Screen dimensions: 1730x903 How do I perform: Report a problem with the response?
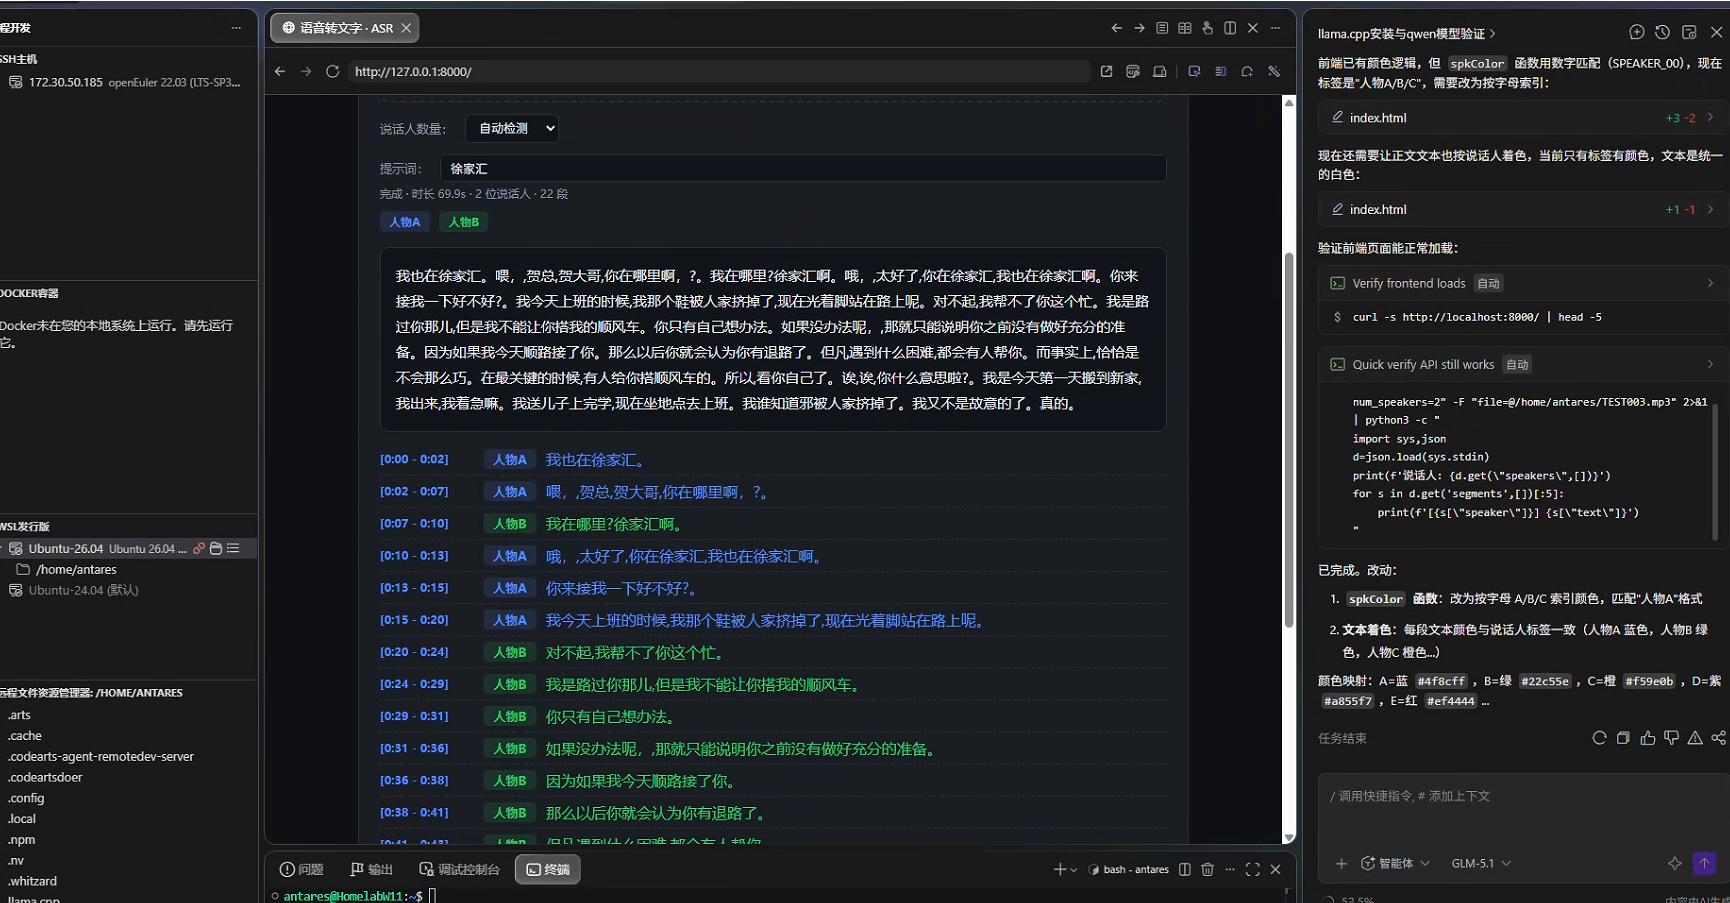tap(1695, 738)
